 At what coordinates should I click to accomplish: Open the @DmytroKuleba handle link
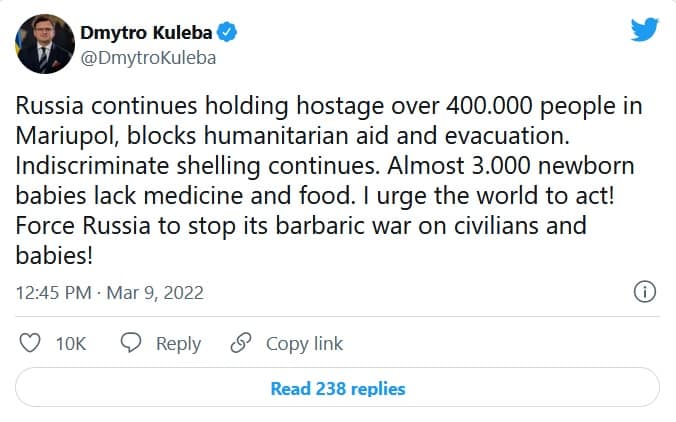pyautogui.click(x=147, y=58)
